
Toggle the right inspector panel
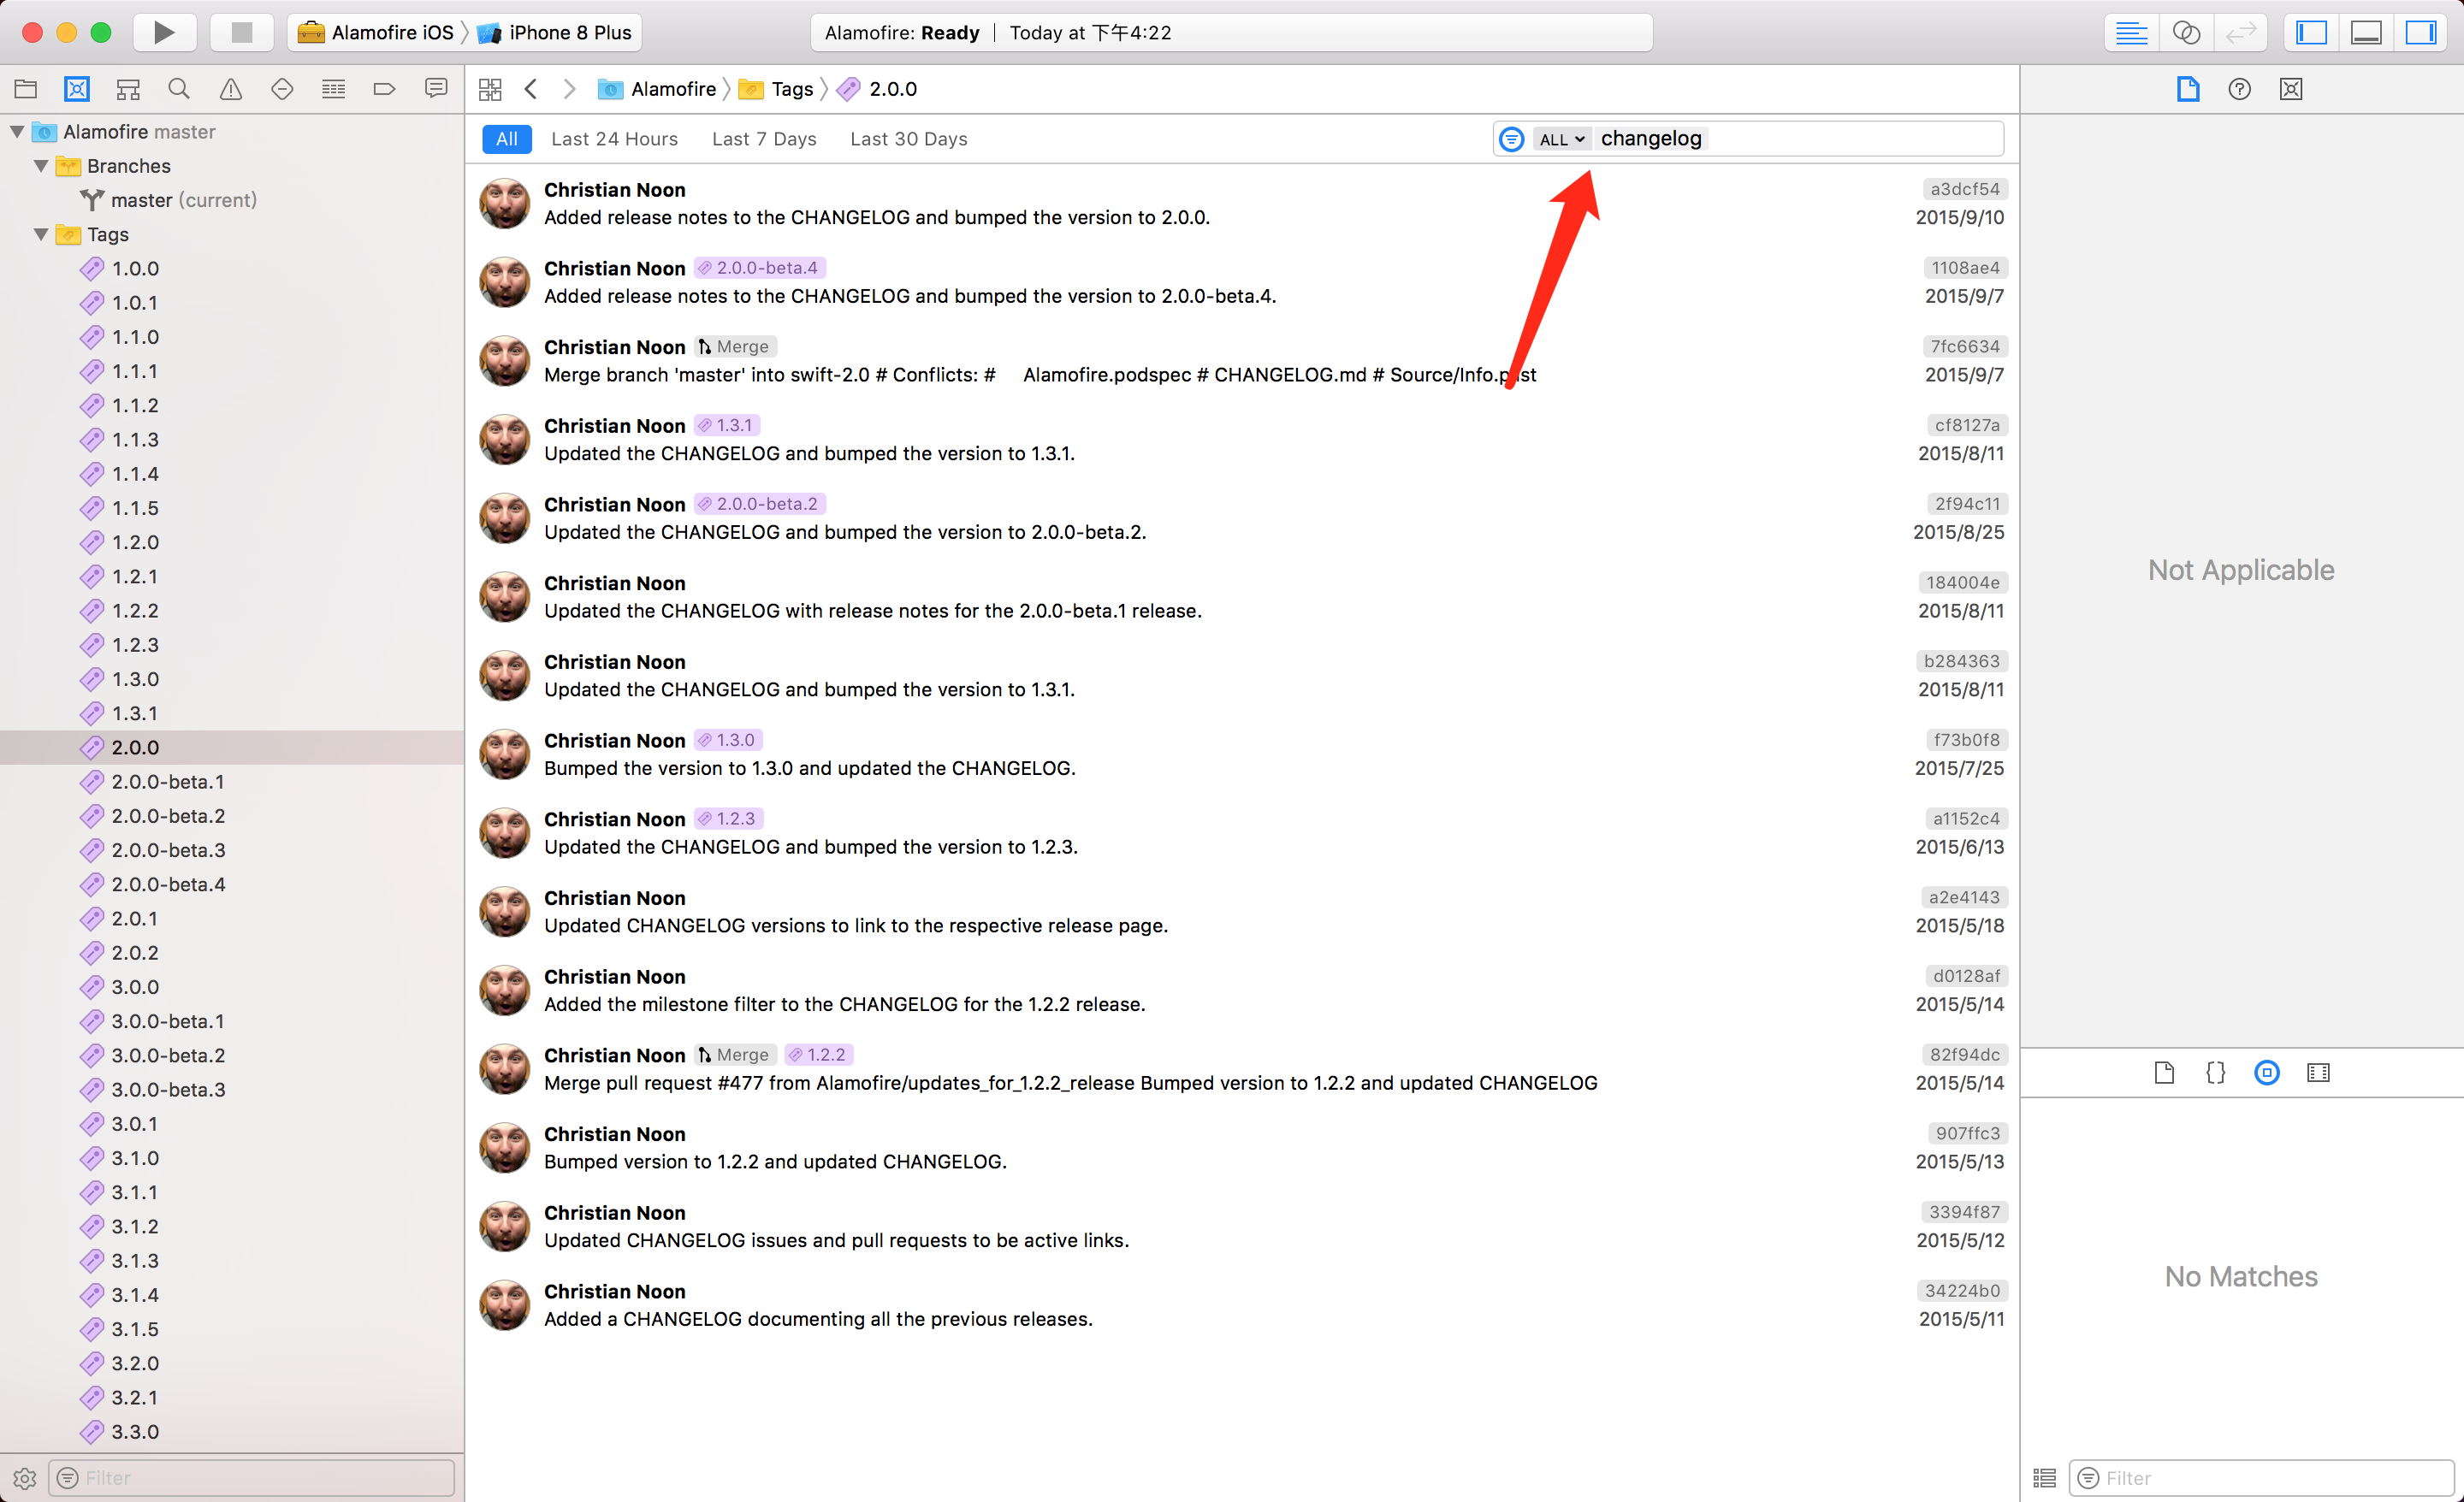click(x=2420, y=32)
